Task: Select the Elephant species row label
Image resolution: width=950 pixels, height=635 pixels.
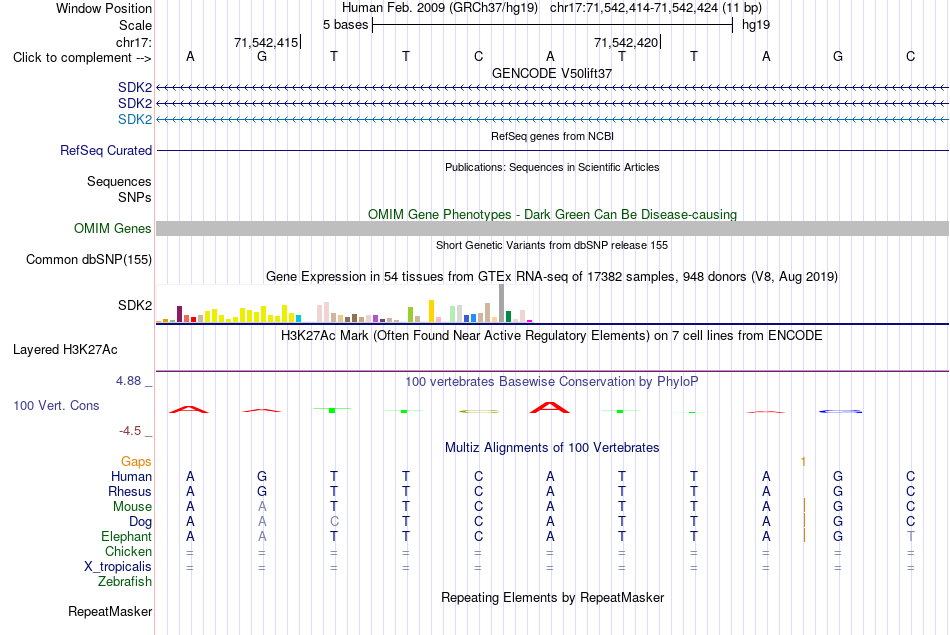Action: click(x=127, y=536)
